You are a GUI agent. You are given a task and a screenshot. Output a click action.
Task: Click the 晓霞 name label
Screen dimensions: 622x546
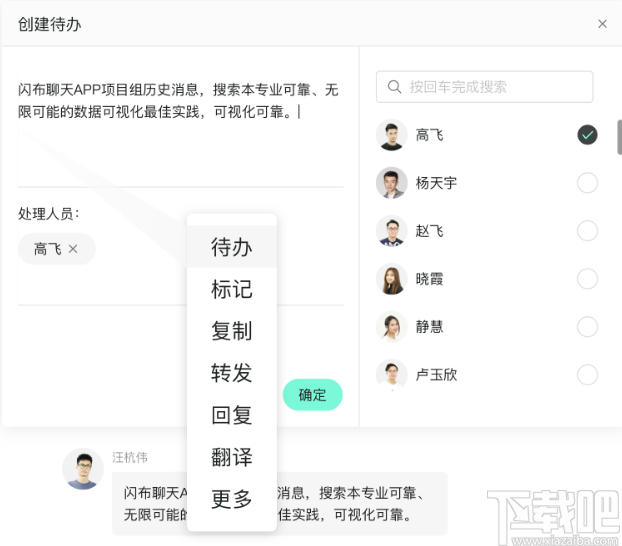429,279
